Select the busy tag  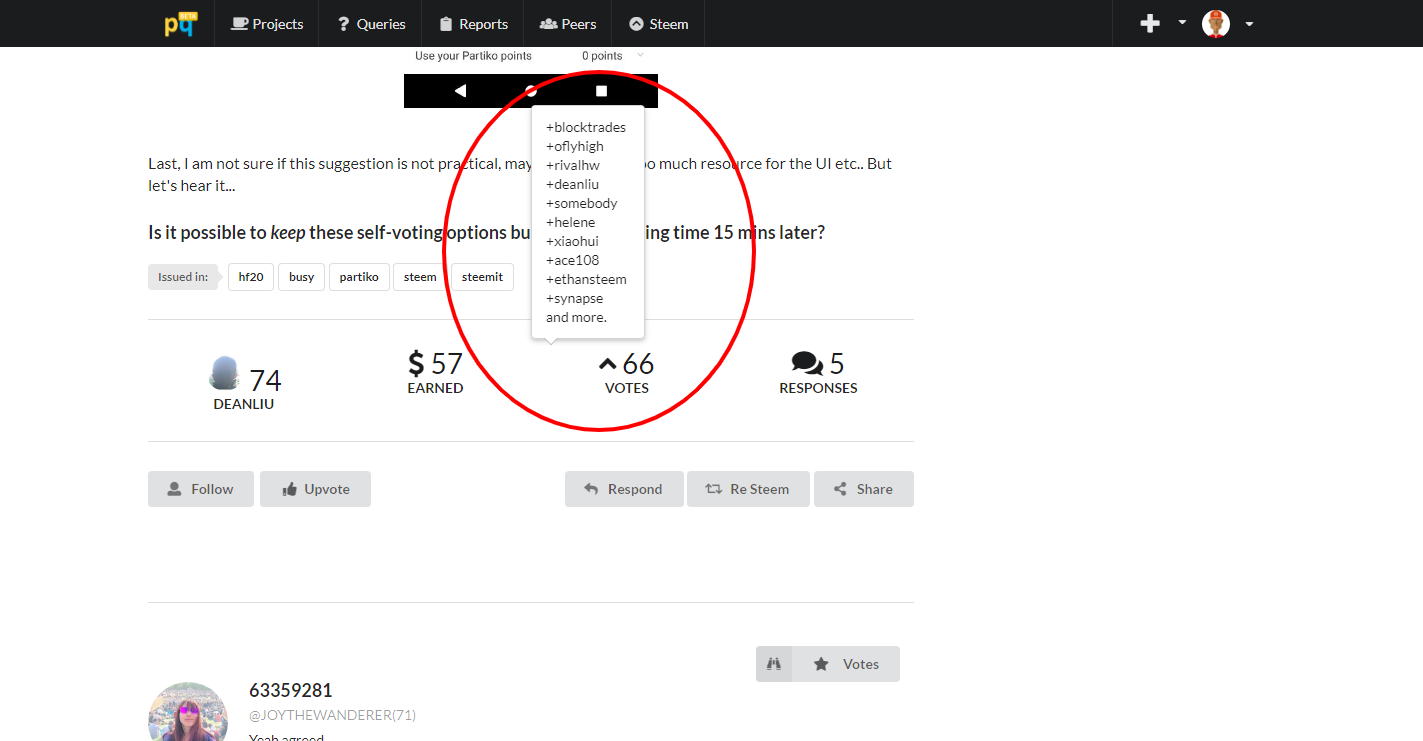(302, 277)
